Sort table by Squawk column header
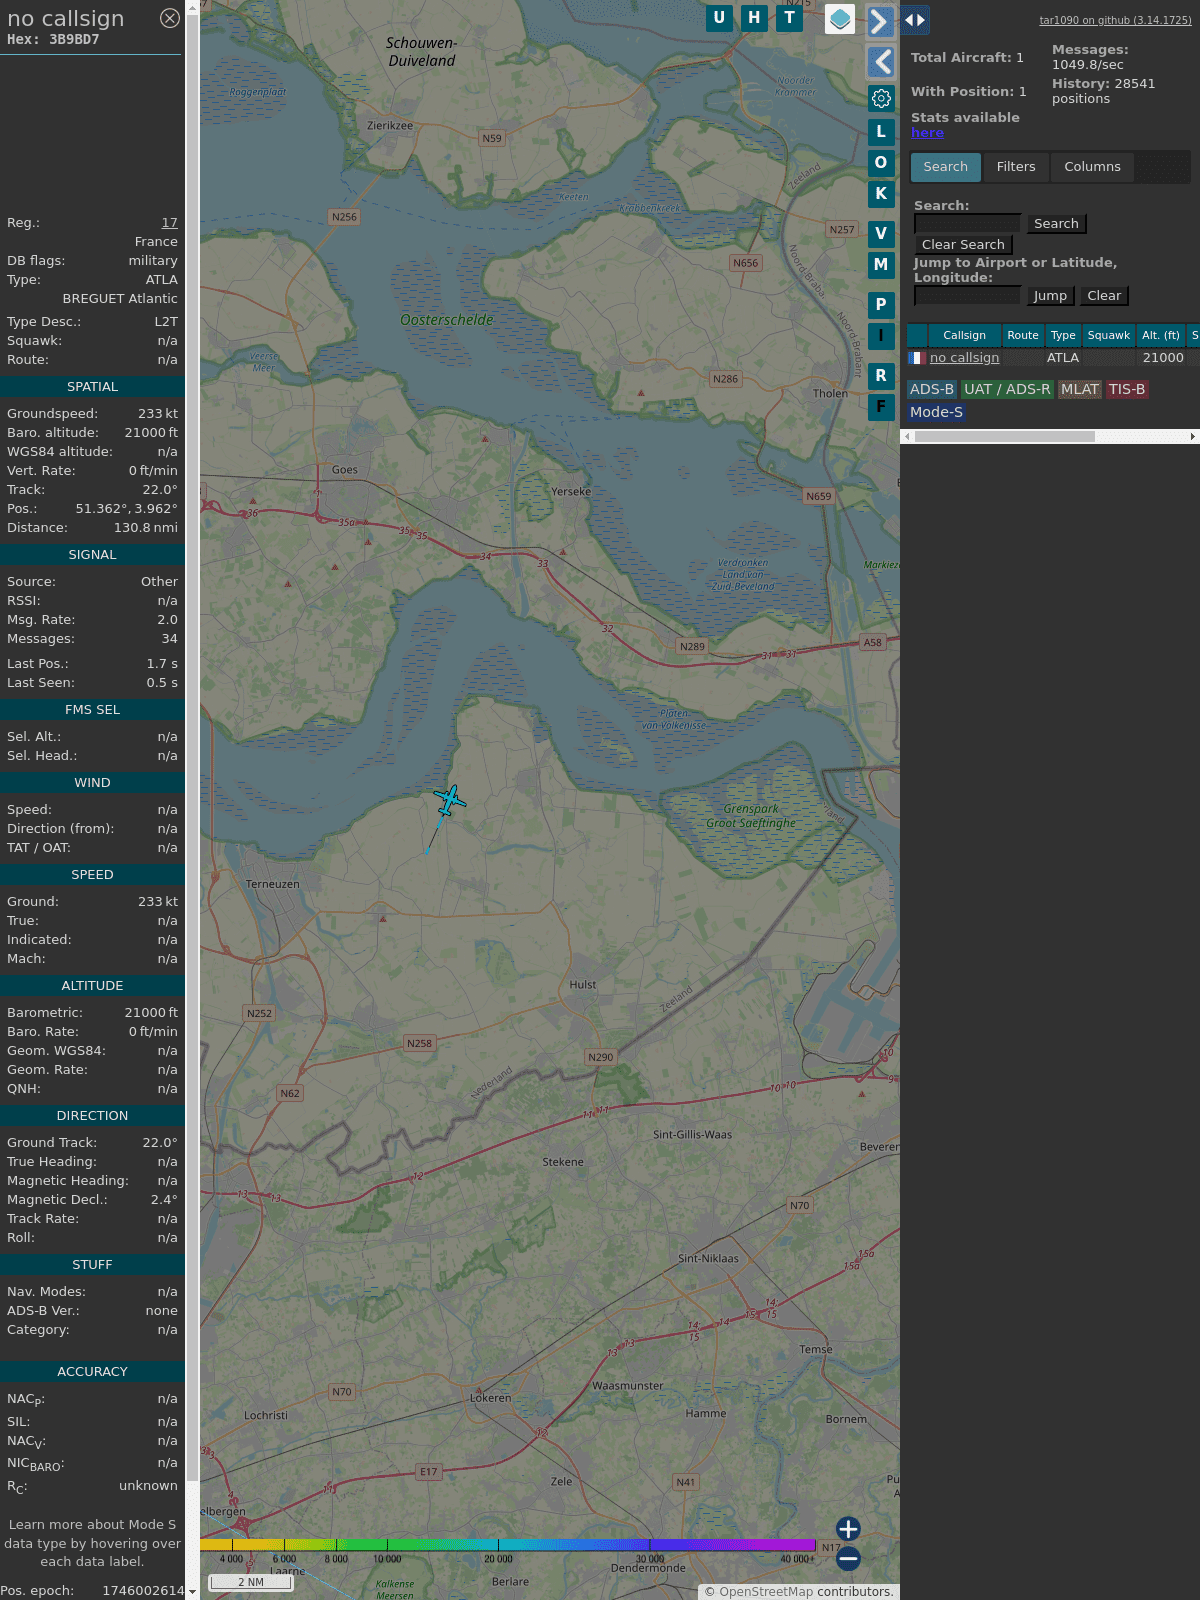Viewport: 1200px width, 1600px height. pyautogui.click(x=1109, y=336)
